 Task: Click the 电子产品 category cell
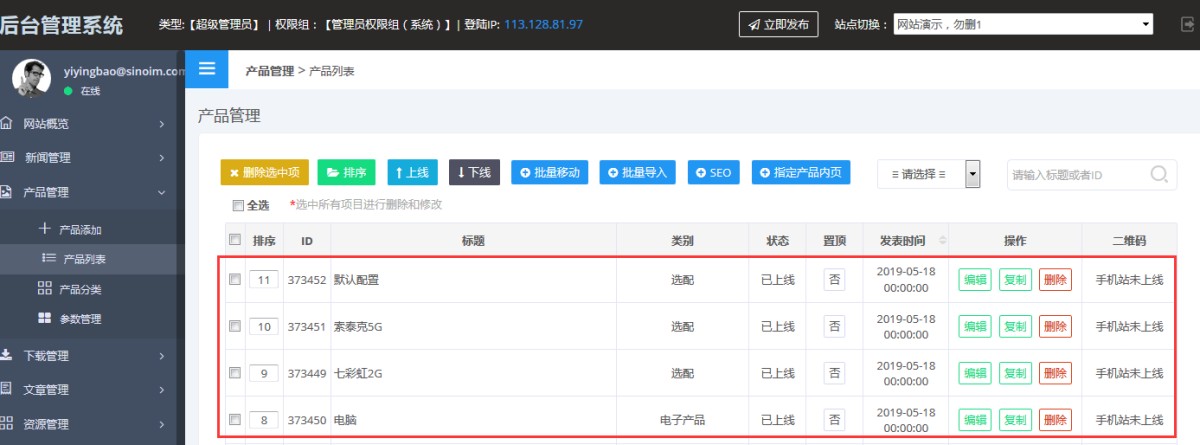(682, 419)
